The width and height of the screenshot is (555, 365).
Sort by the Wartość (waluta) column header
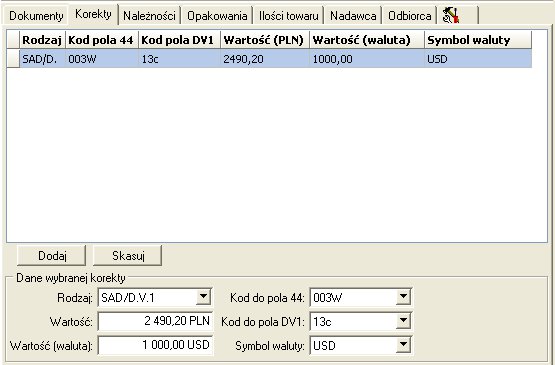[x=367, y=40]
